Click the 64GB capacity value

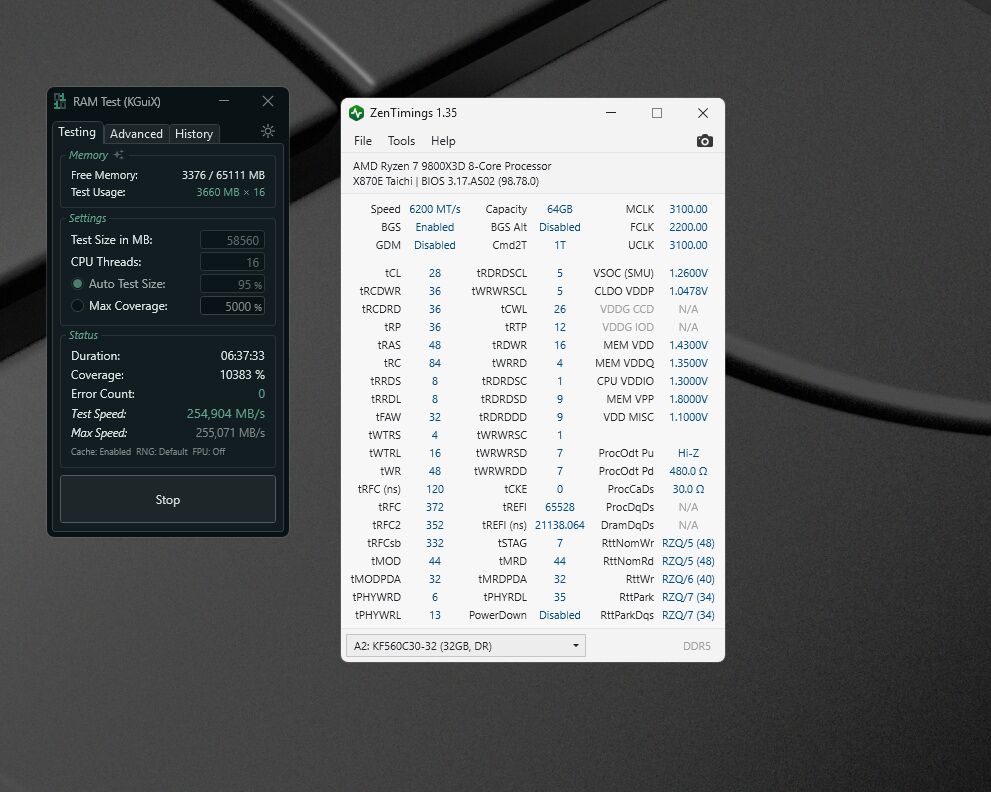click(560, 209)
